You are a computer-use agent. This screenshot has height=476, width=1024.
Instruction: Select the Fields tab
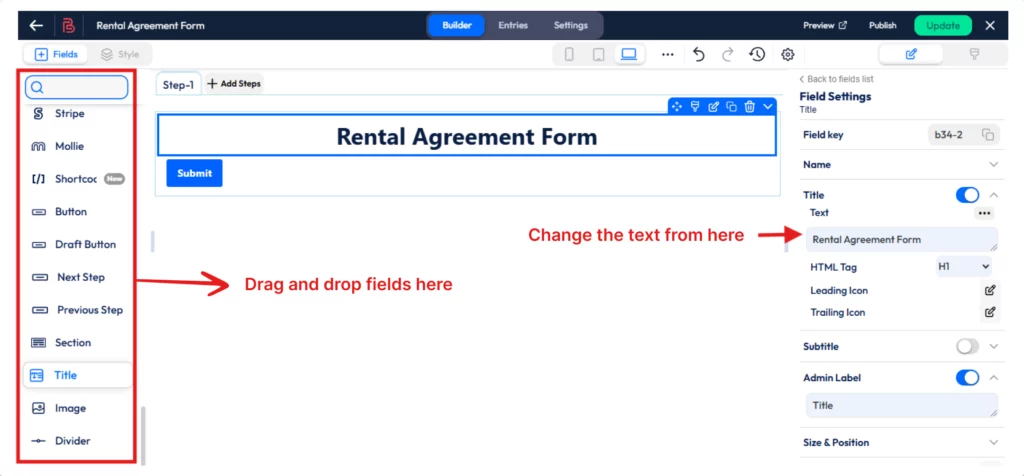click(x=56, y=54)
